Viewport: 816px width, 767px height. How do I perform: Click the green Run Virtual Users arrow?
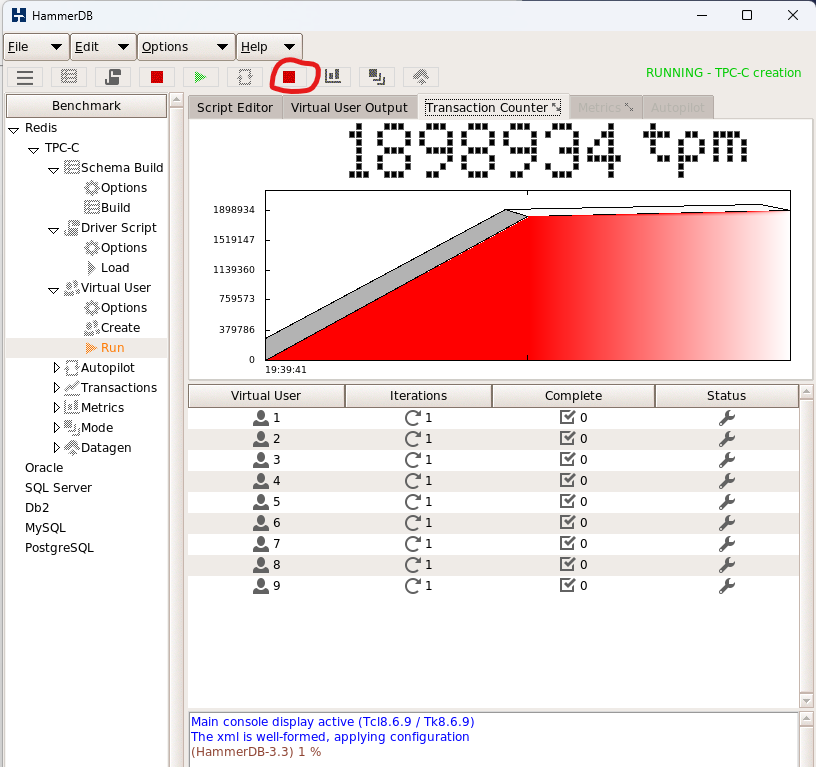tap(200, 77)
